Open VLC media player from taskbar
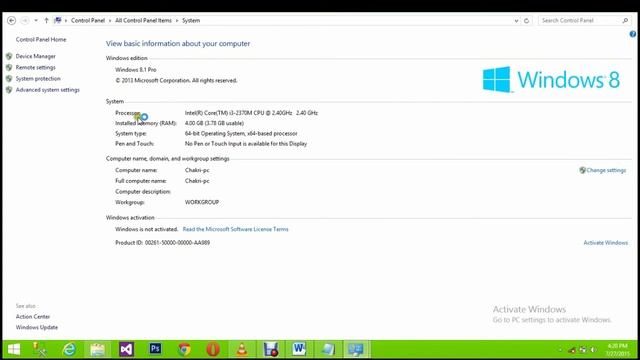Viewport: 640px width, 360px height. (242, 349)
